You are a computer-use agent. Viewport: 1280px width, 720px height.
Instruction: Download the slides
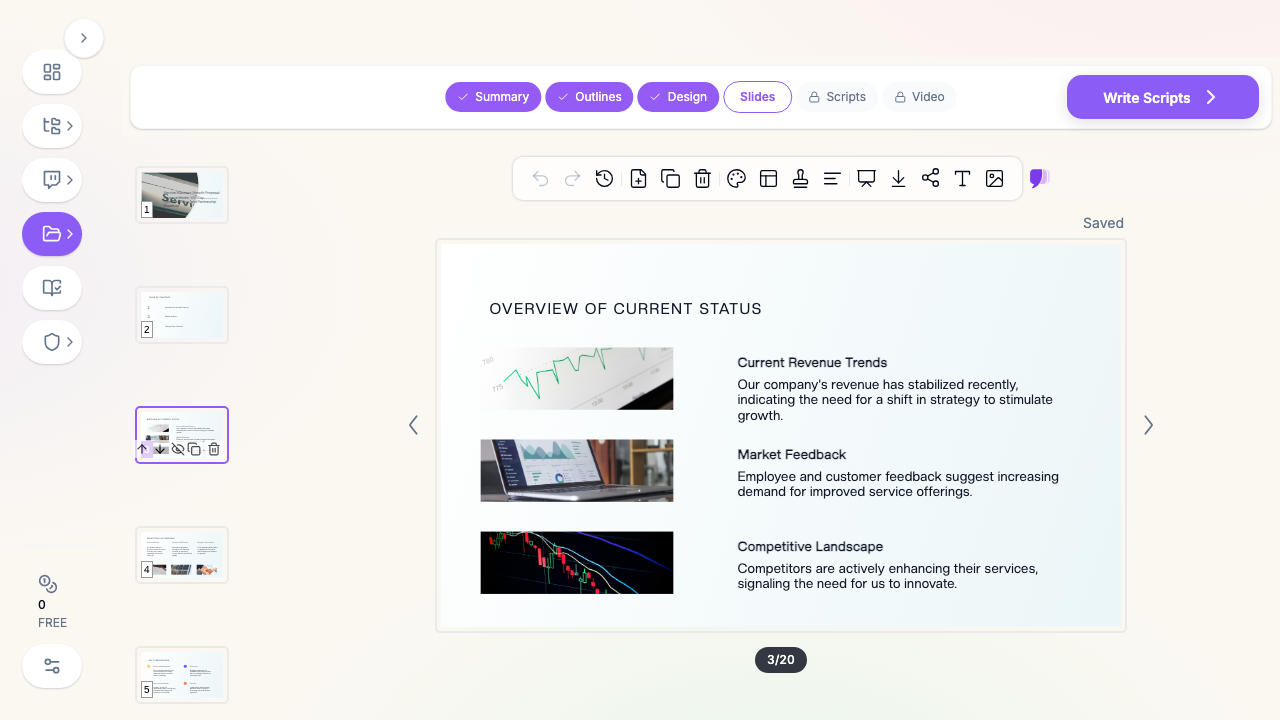[899, 179]
